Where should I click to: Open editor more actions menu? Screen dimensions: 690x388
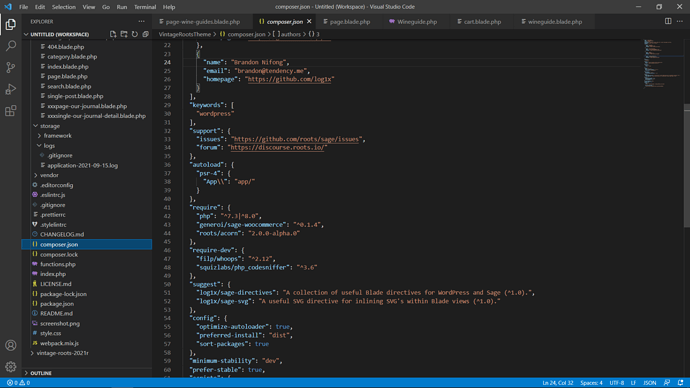pyautogui.click(x=680, y=21)
